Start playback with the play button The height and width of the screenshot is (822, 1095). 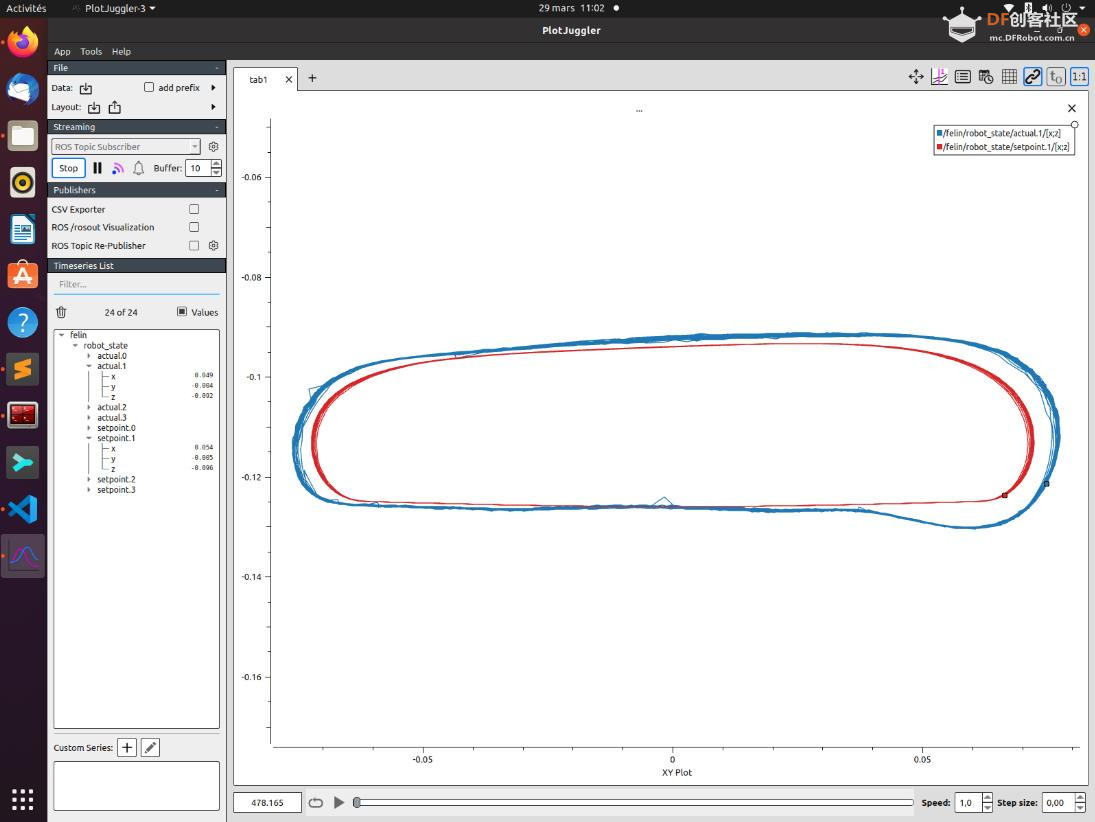(x=339, y=802)
